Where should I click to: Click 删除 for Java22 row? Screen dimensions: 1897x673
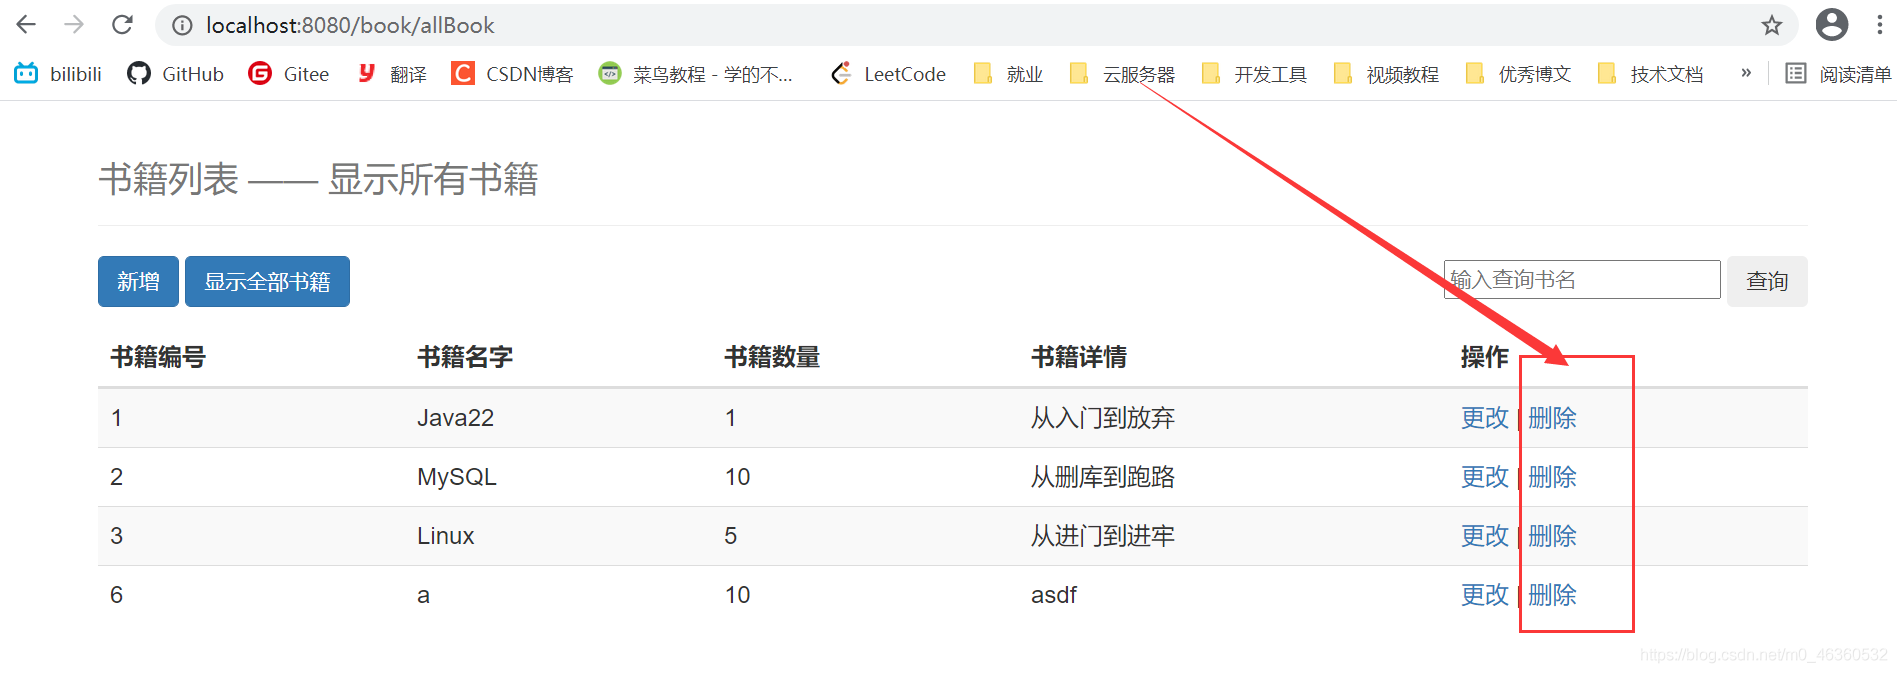(x=1552, y=418)
